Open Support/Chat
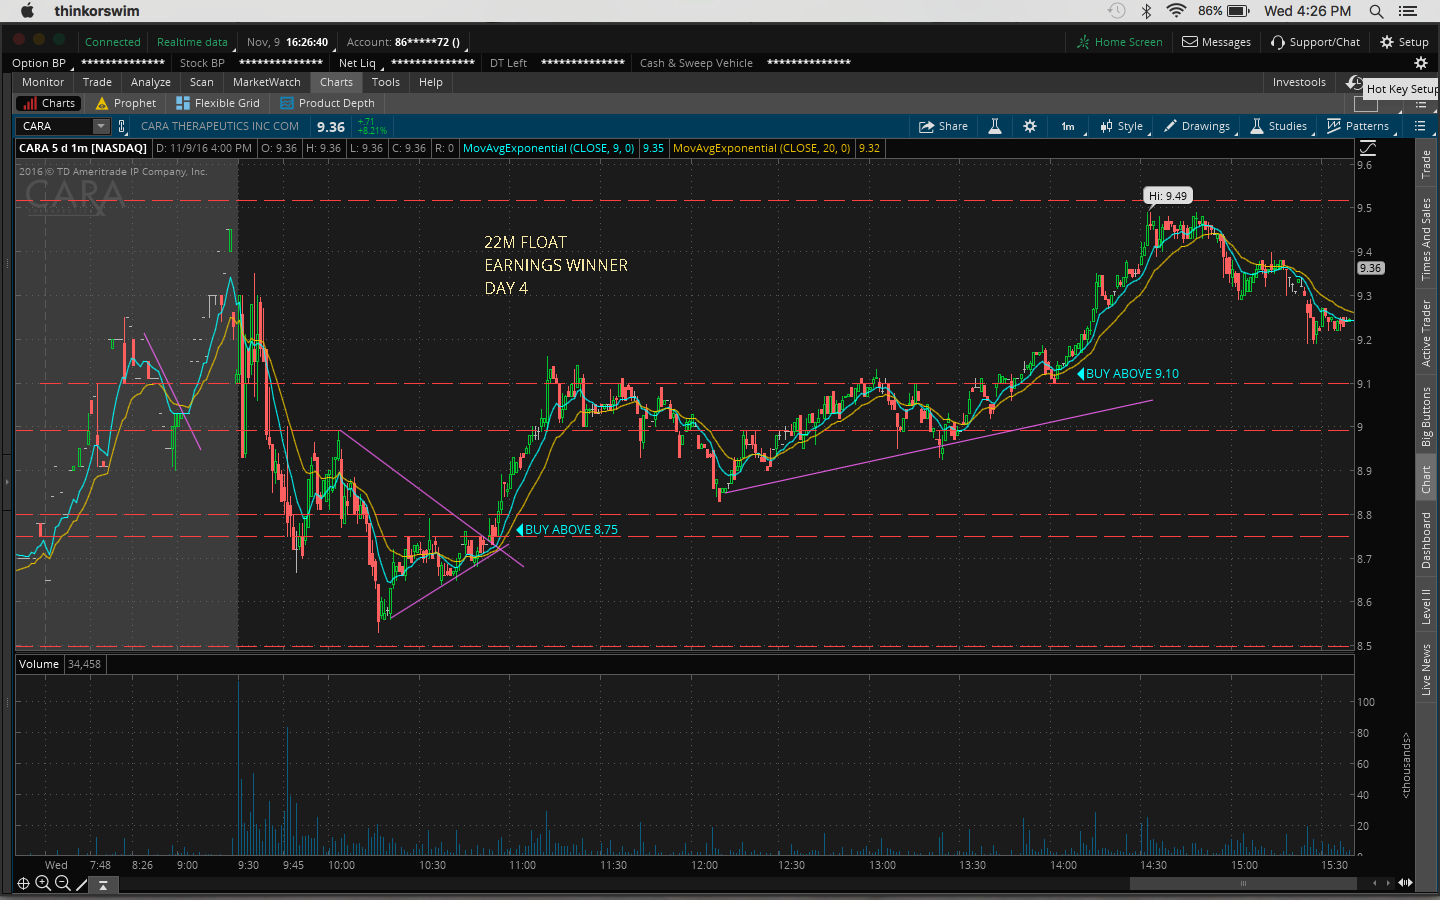 pos(1316,42)
